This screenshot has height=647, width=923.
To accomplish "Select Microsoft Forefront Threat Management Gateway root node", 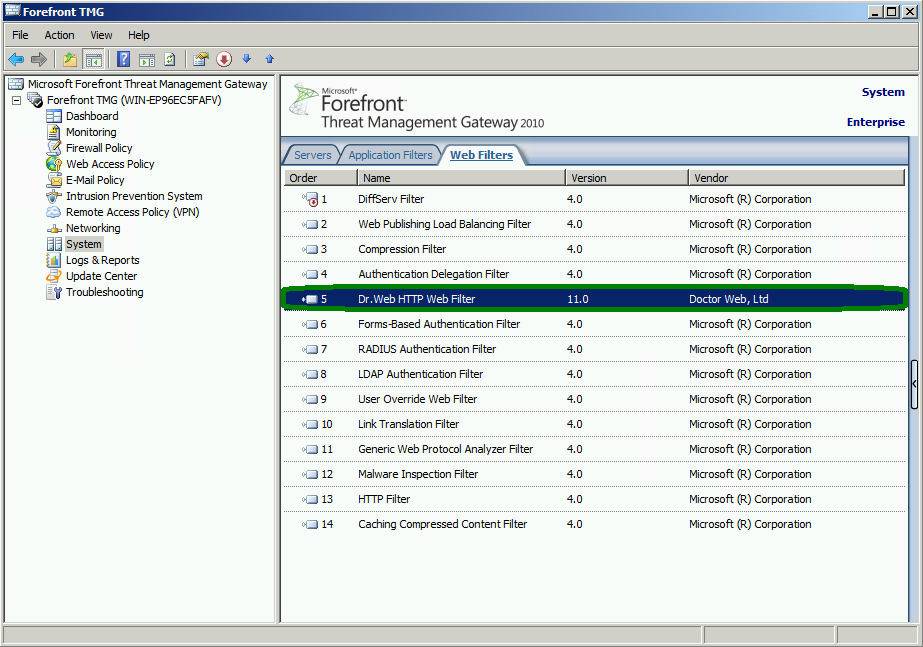I will click(x=147, y=84).
